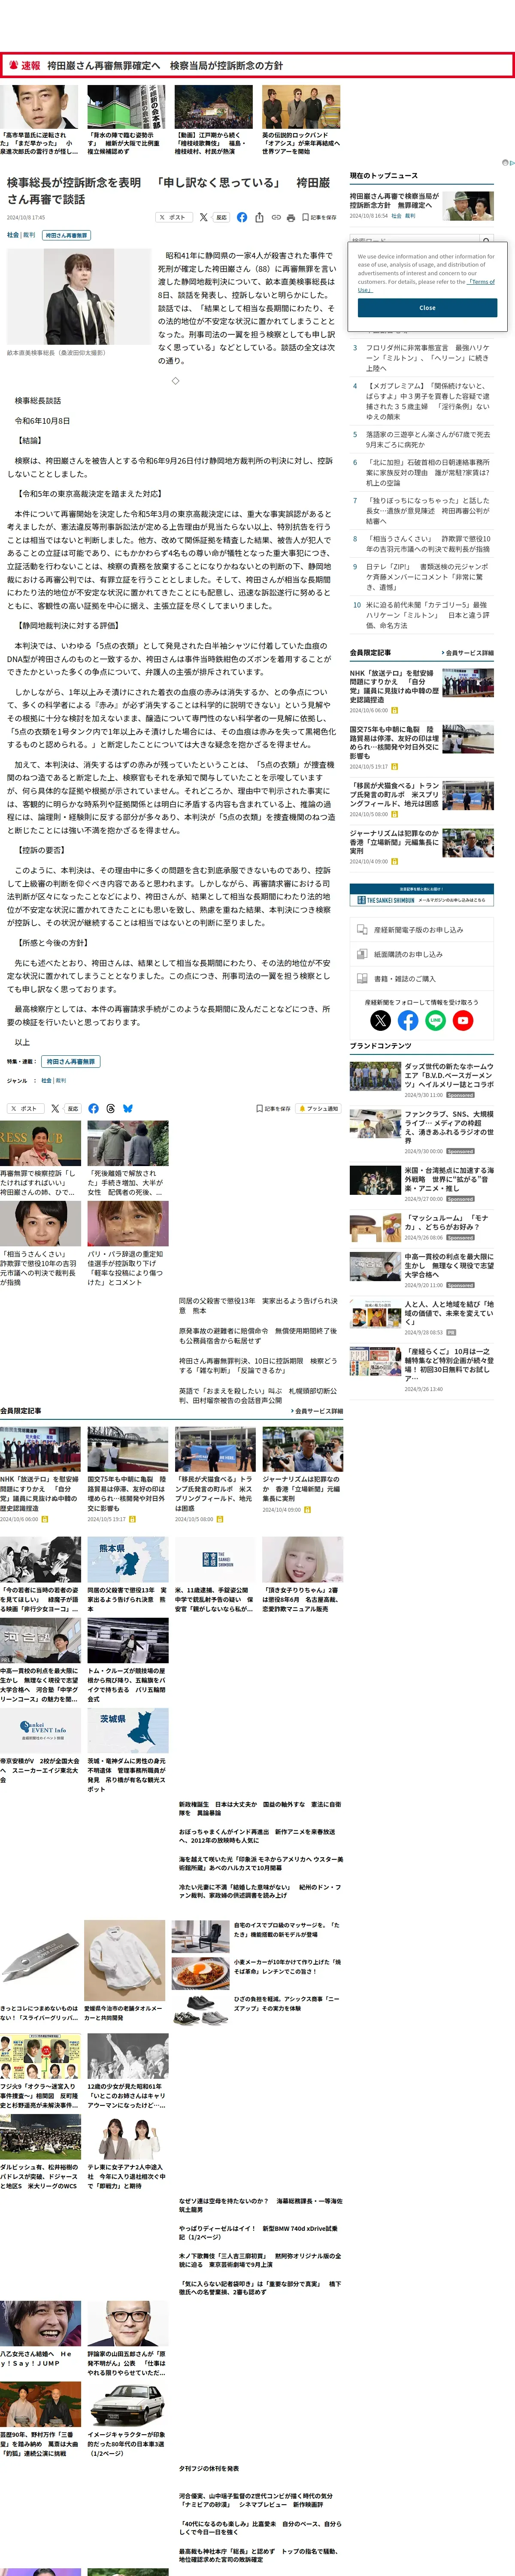The height and width of the screenshot is (2576, 515).
Task: Click 記事を保存 bookmark below the article body
Action: pos(273,1108)
